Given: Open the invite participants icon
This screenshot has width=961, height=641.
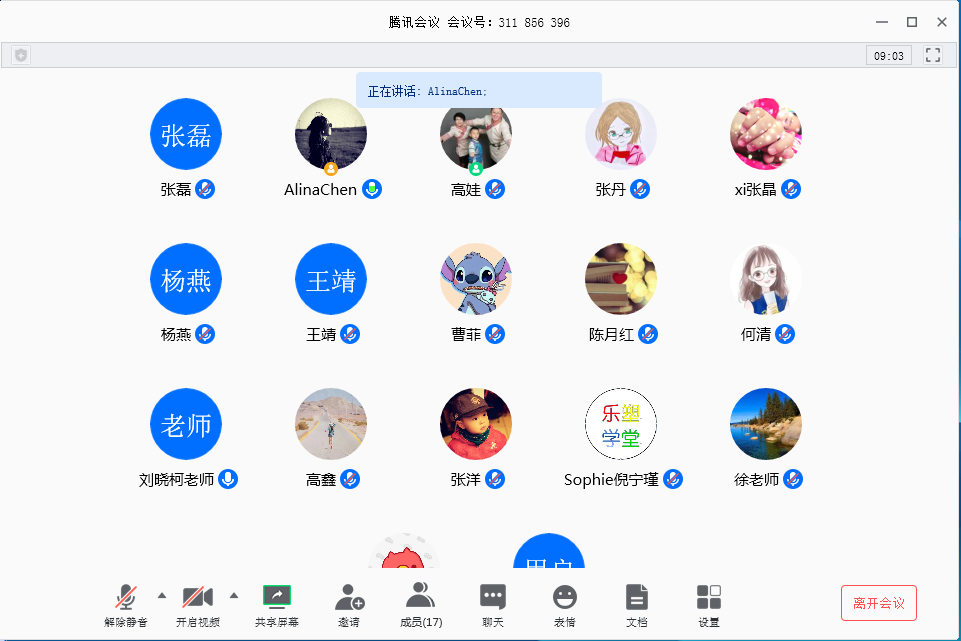Looking at the screenshot, I should click(x=349, y=597).
